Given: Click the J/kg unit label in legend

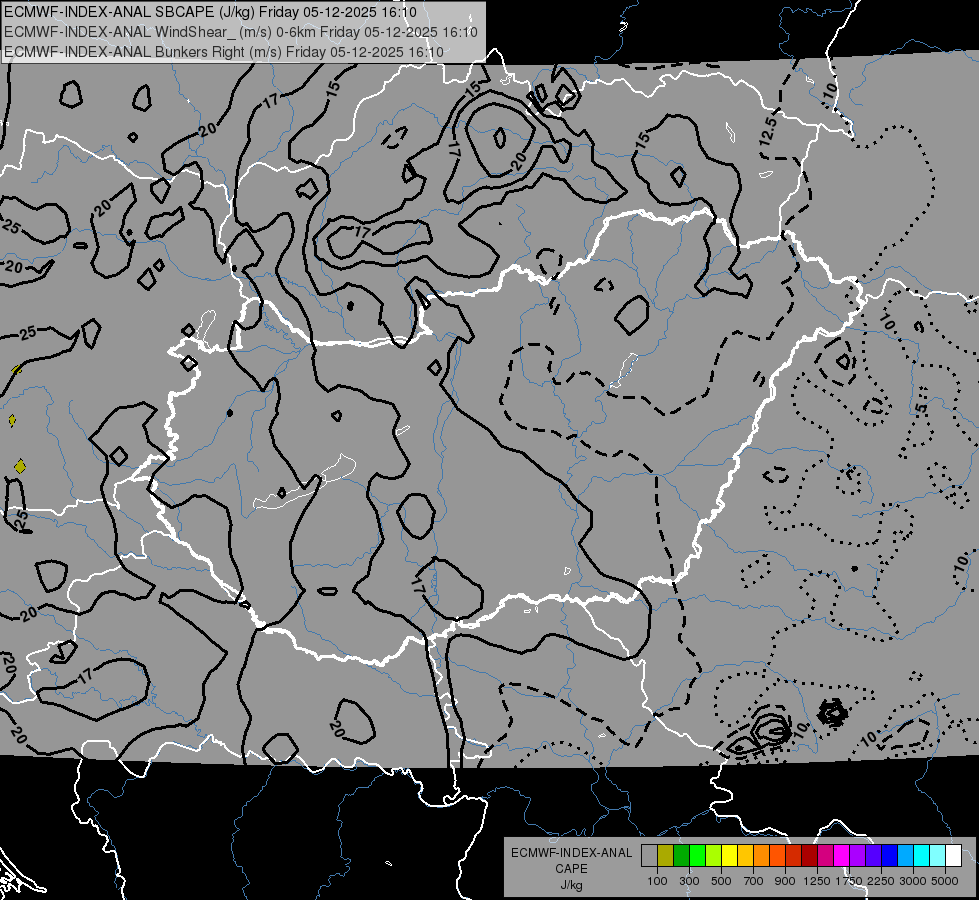Looking at the screenshot, I should (x=571, y=885).
